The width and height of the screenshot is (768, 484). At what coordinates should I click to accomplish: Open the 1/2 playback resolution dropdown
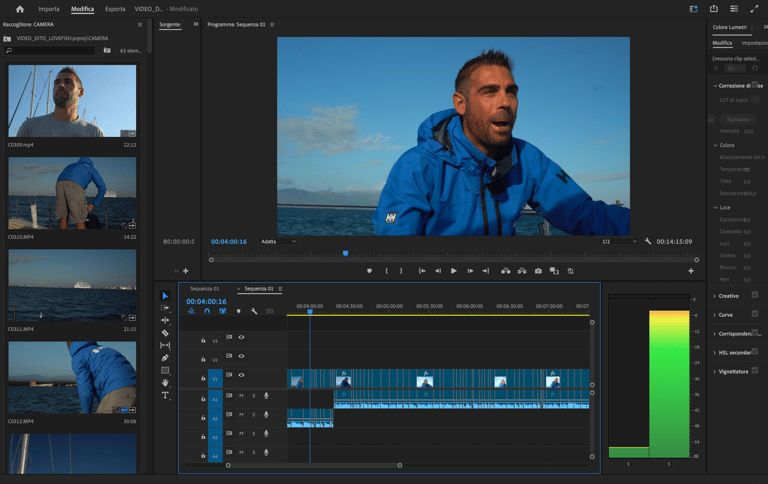[619, 242]
